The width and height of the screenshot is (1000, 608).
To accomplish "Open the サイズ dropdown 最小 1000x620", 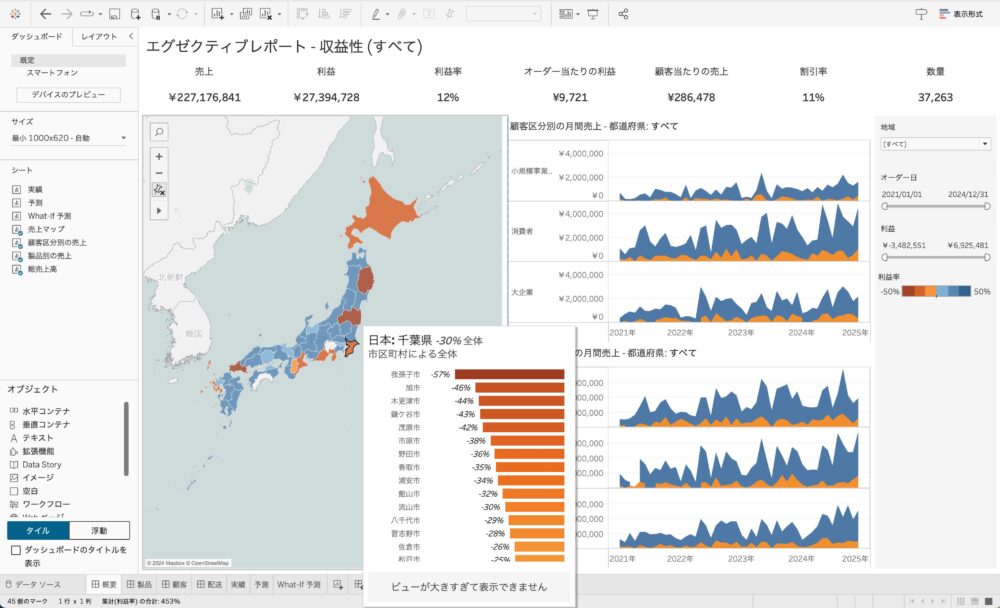I will [x=69, y=138].
